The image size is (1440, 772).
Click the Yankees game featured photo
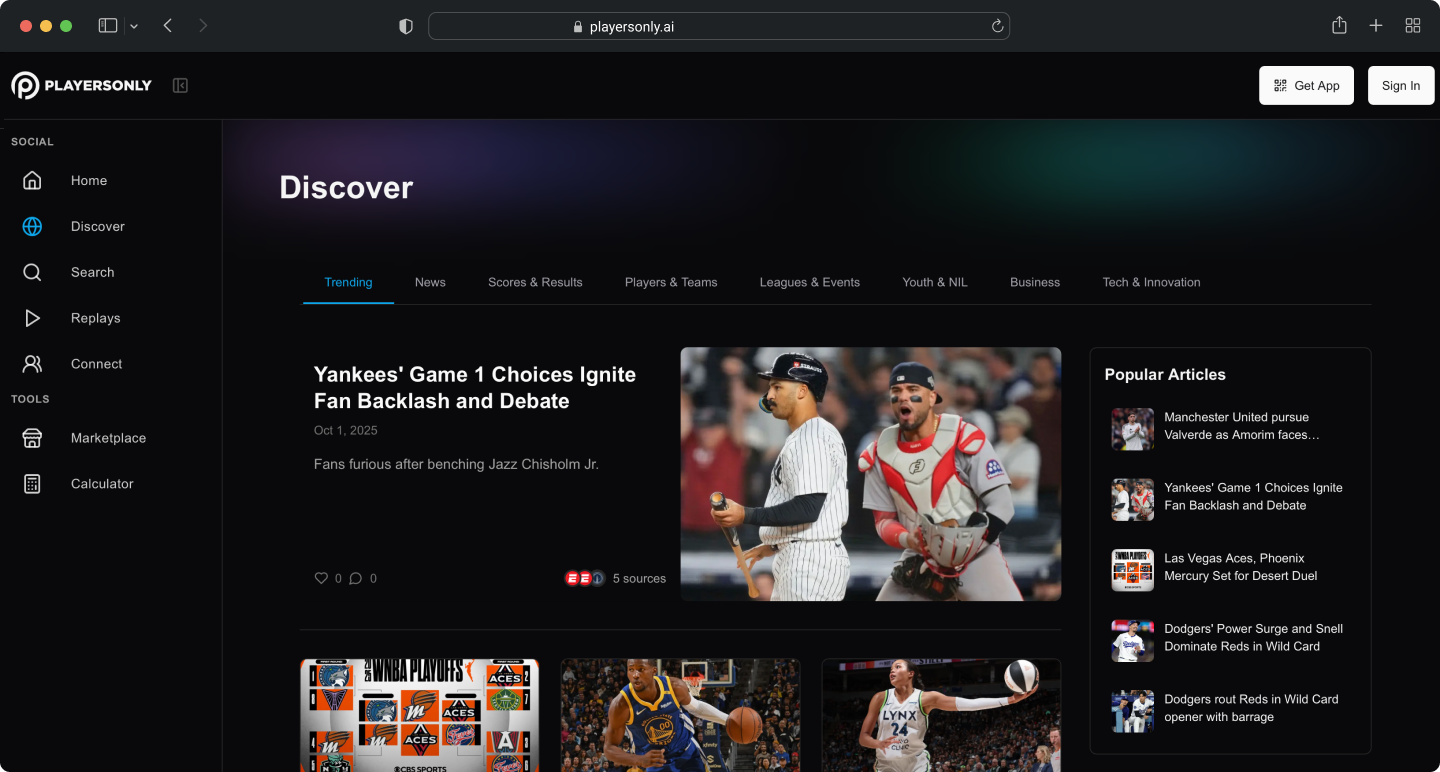pyautogui.click(x=870, y=474)
